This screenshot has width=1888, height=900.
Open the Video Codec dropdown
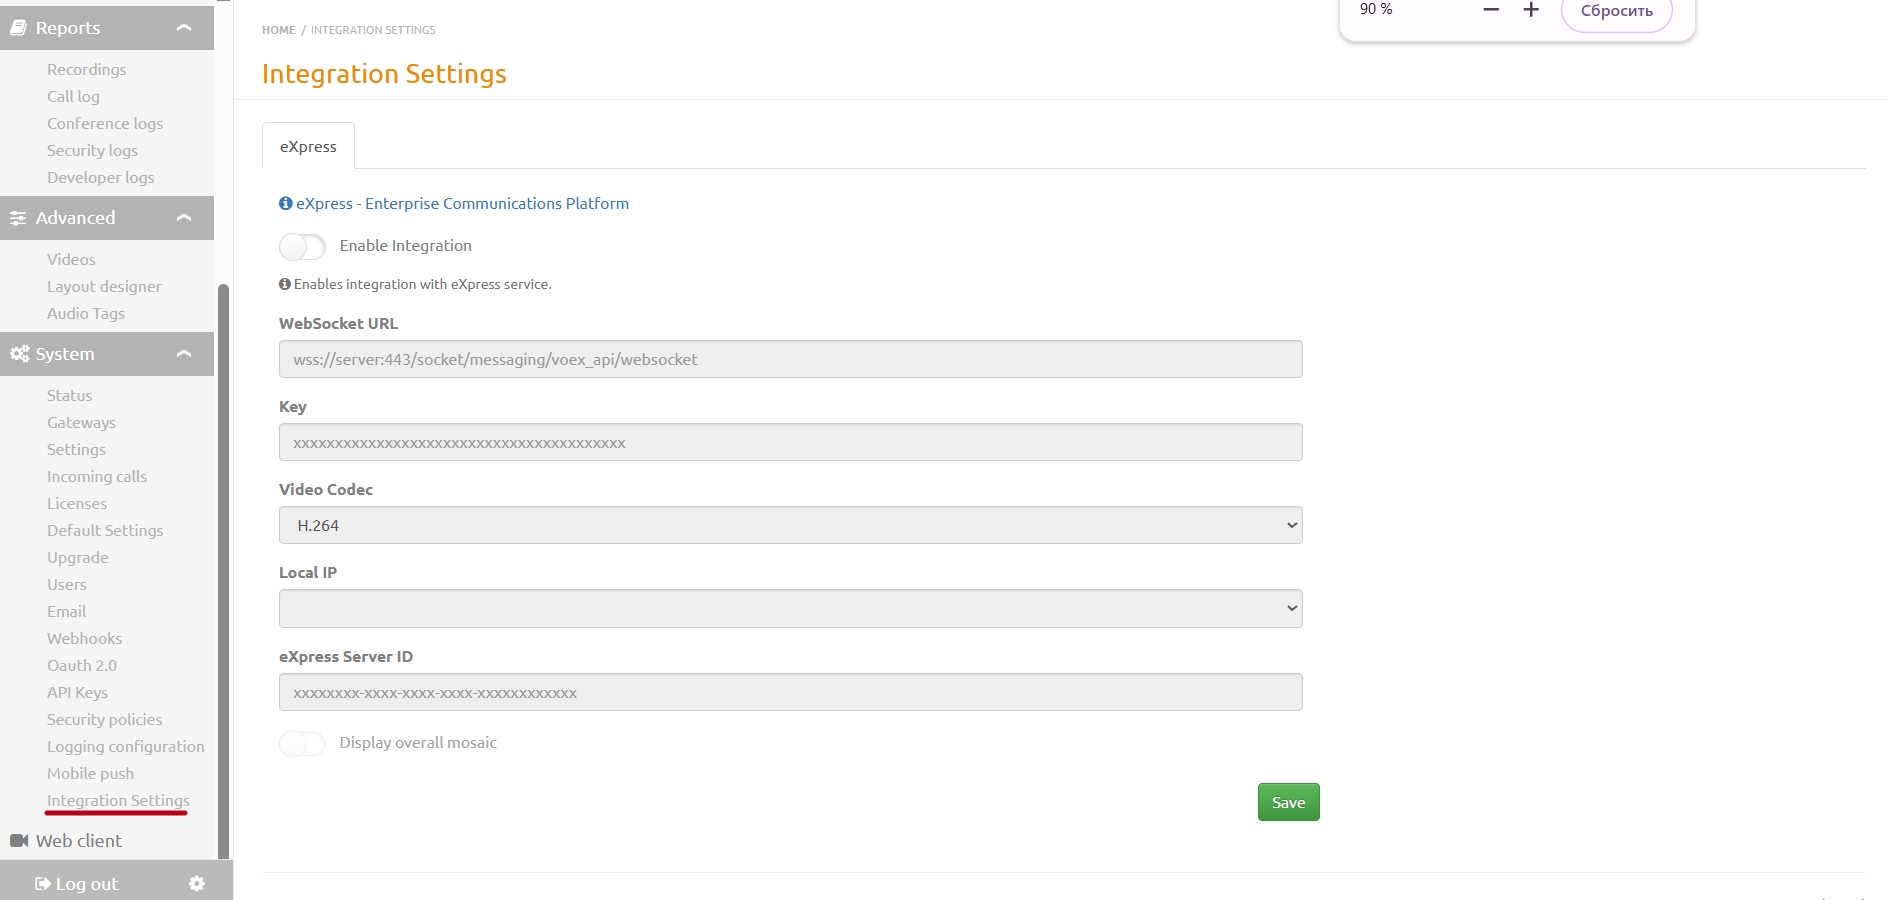(x=790, y=526)
